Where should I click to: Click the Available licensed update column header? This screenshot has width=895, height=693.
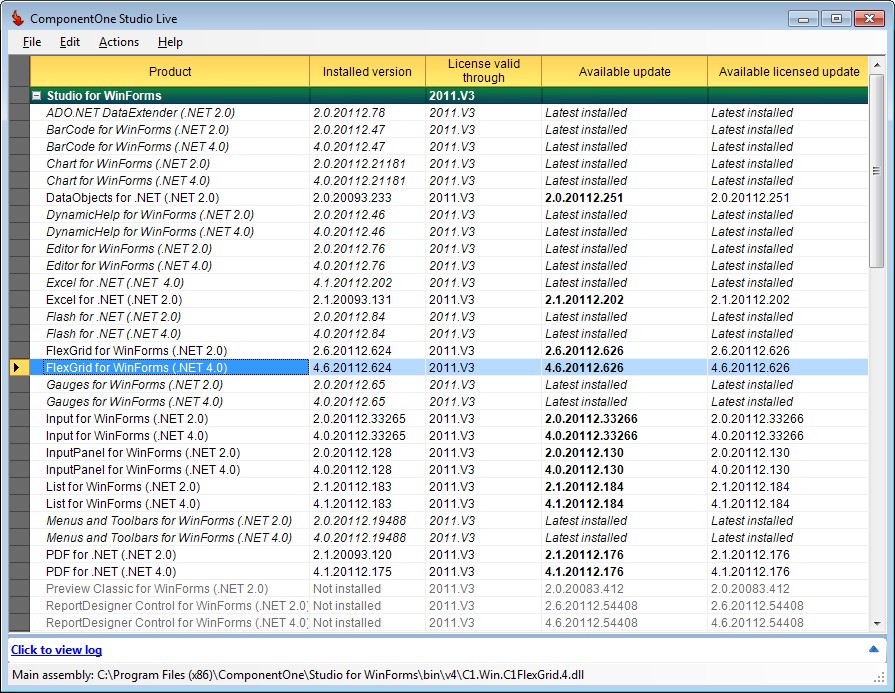[788, 71]
